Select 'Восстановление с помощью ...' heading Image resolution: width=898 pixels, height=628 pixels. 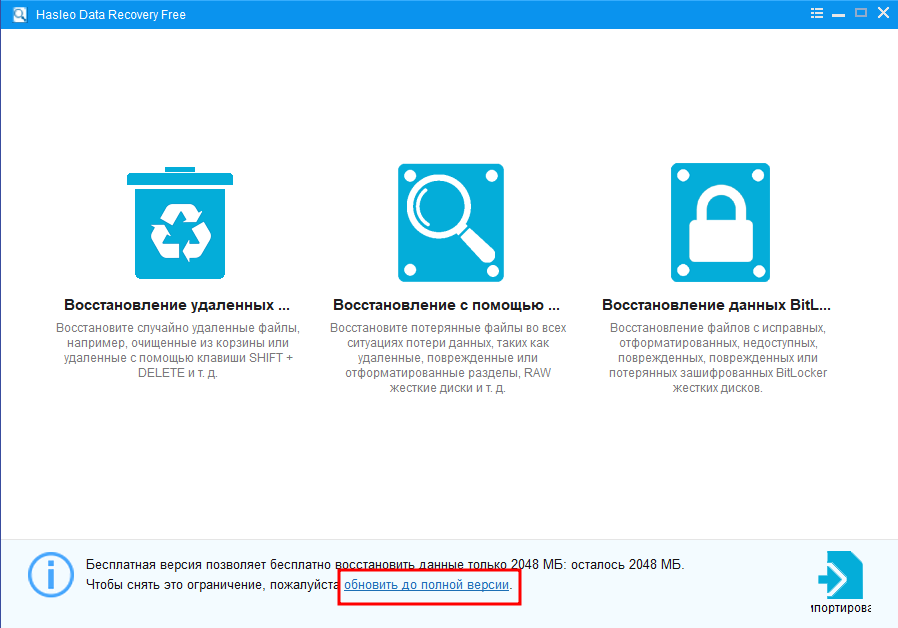(x=446, y=305)
